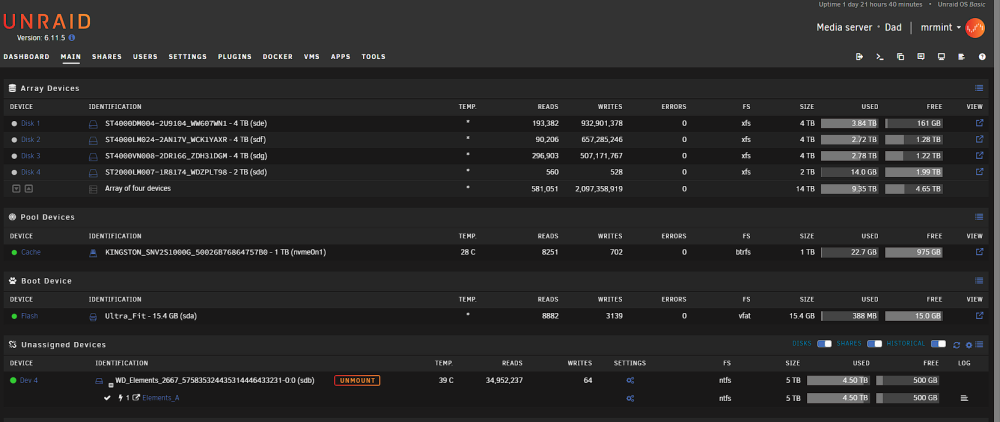Open the Apps tab
The width and height of the screenshot is (1000, 422).
tap(341, 57)
